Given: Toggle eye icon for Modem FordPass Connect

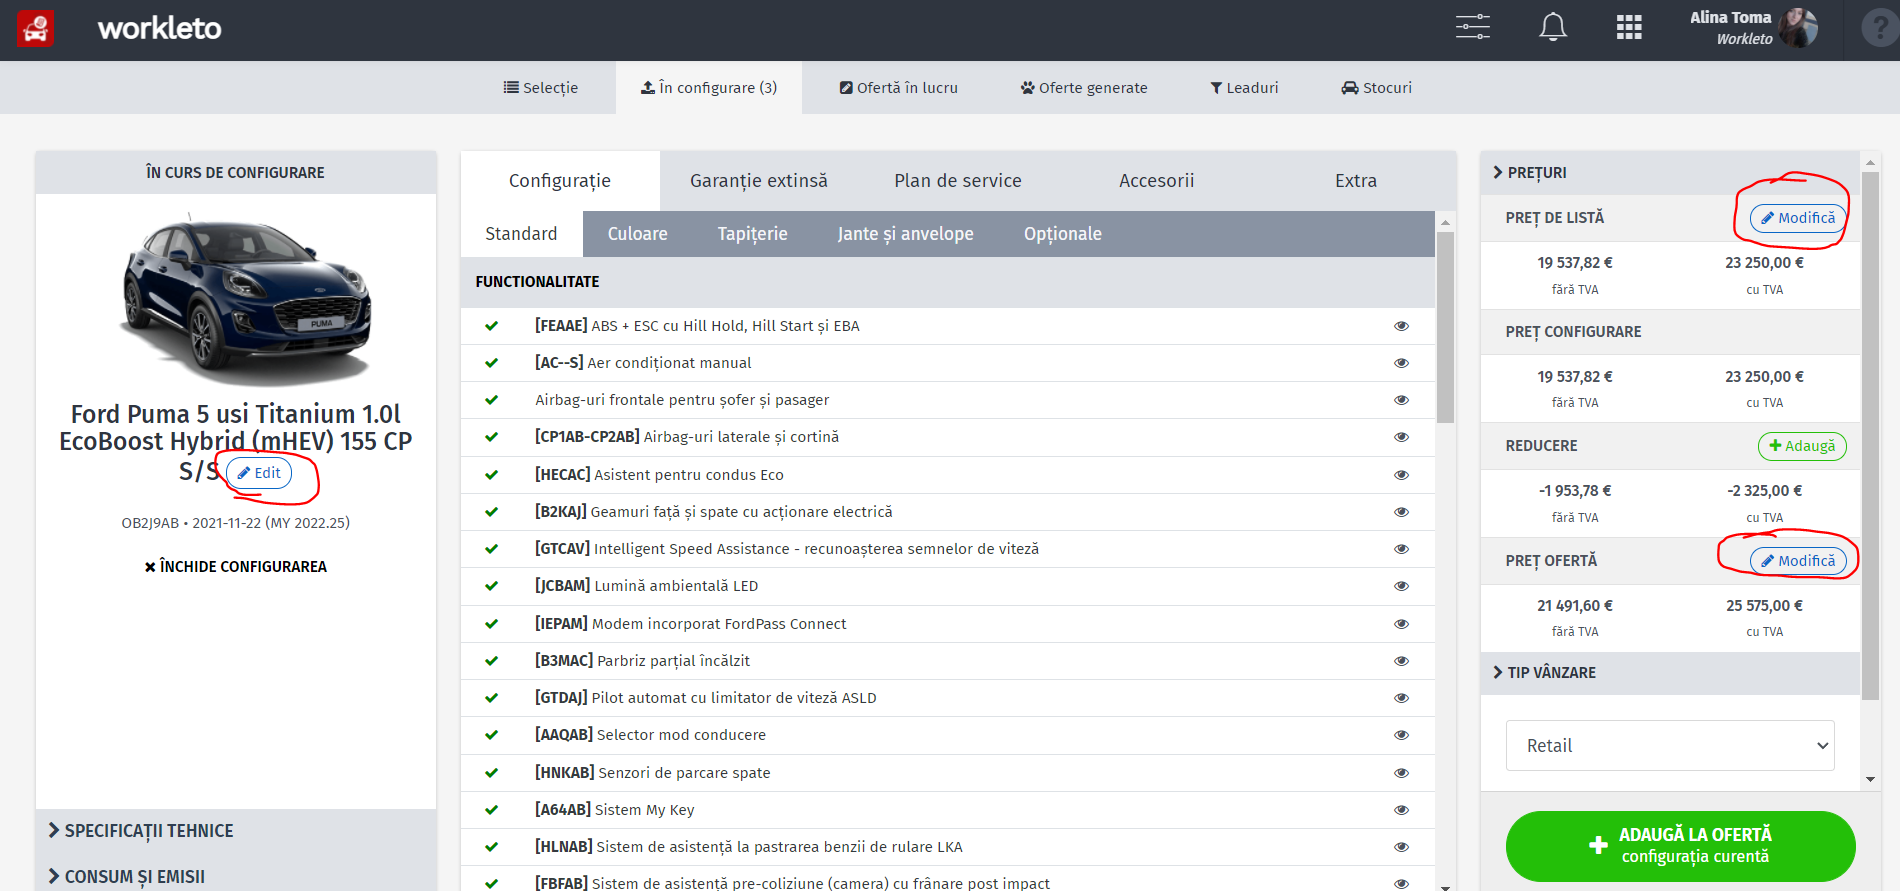Looking at the screenshot, I should point(1401,624).
